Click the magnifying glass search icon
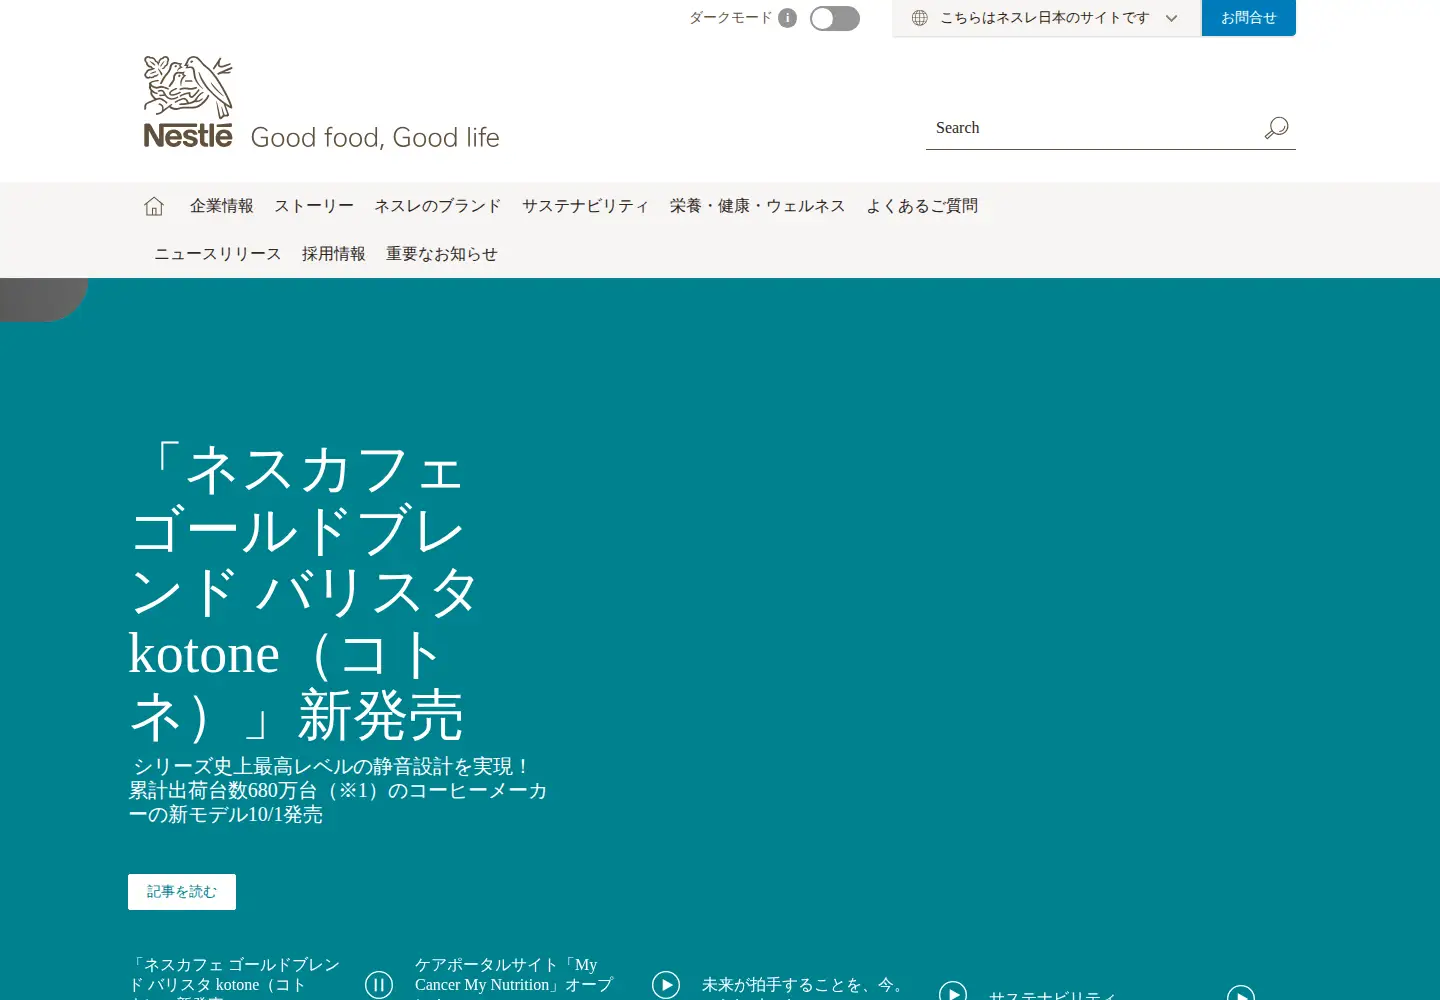Viewport: 1440px width, 1000px height. (1277, 128)
